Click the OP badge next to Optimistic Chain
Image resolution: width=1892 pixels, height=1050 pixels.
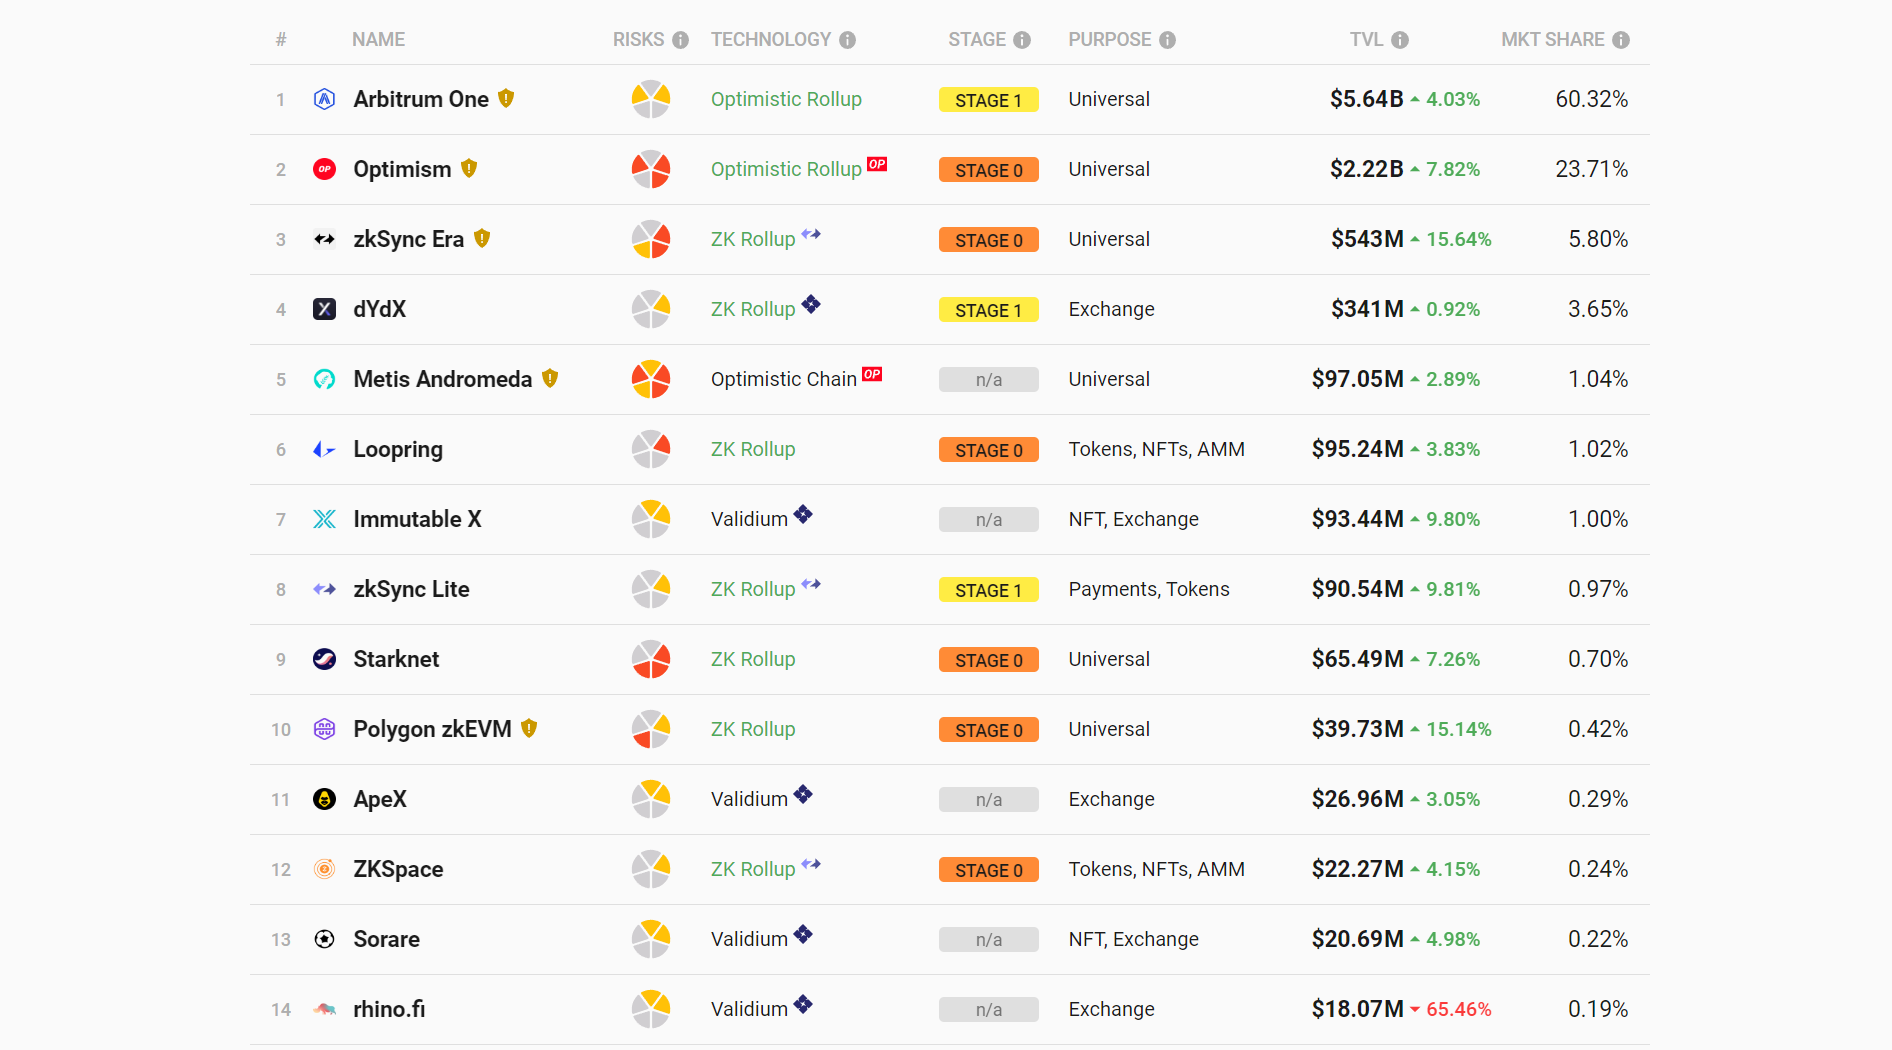(x=872, y=374)
